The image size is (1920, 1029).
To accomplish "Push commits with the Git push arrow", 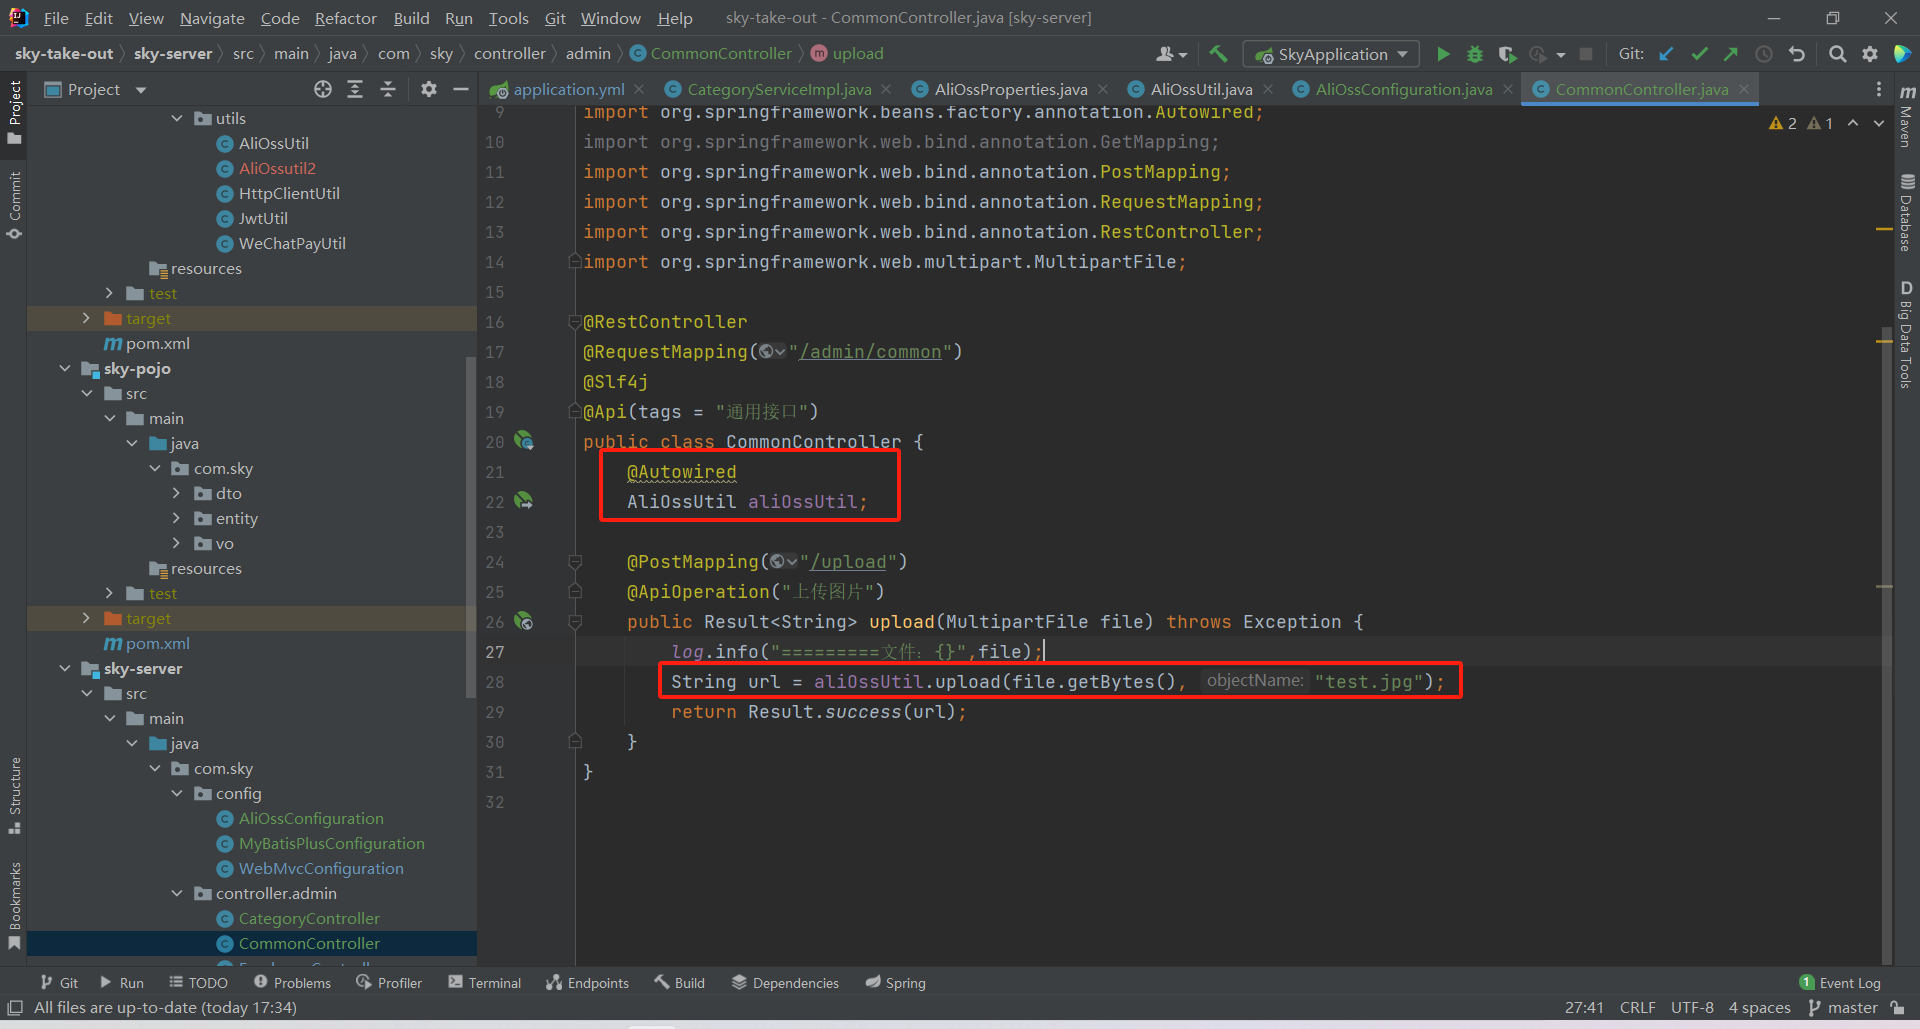I will click(x=1731, y=54).
